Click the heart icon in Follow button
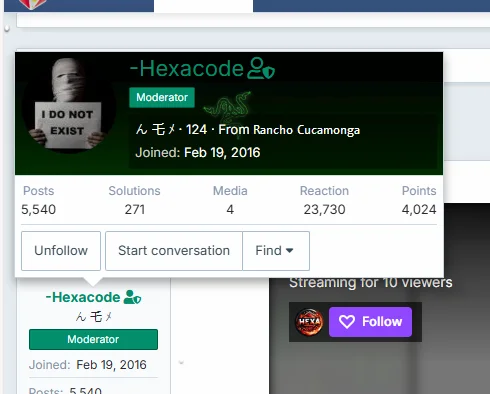This screenshot has height=394, width=490. coord(347,322)
